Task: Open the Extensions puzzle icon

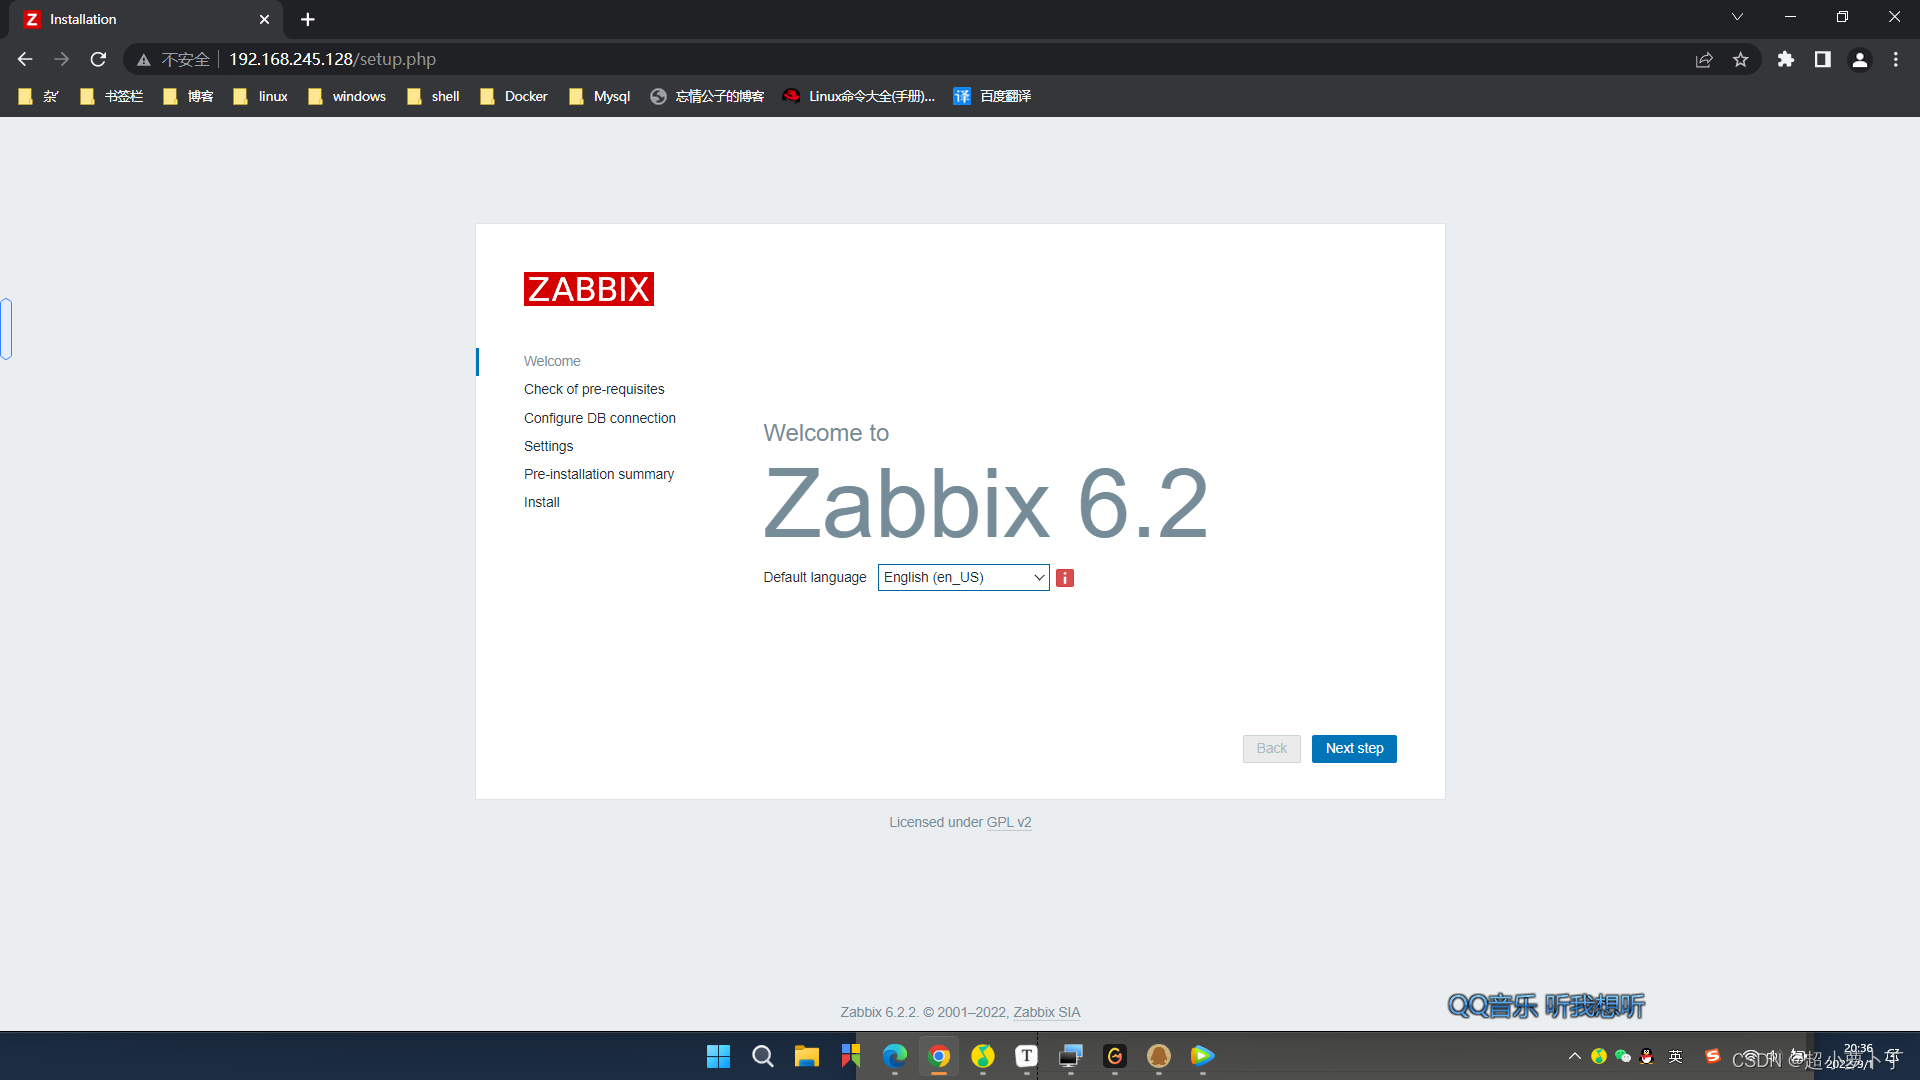Action: [1786, 60]
